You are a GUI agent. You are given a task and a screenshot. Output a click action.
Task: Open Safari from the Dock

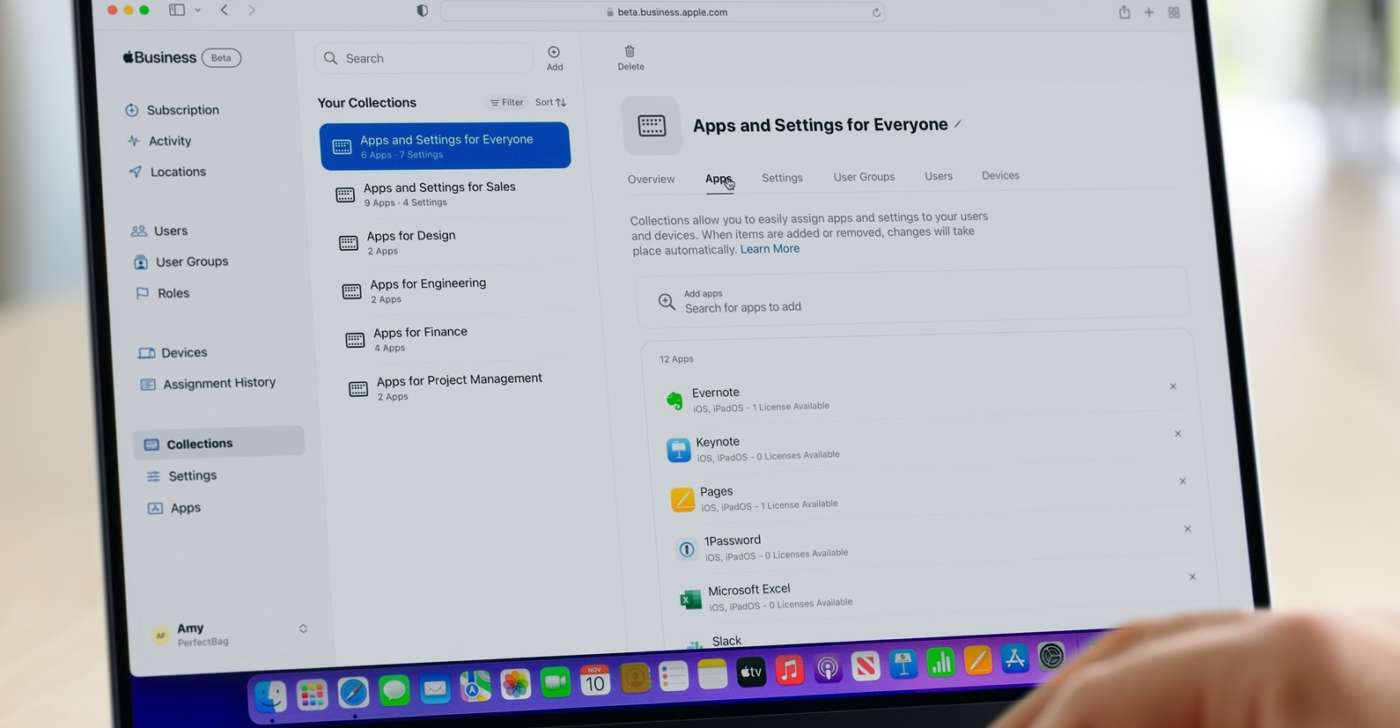(x=353, y=692)
